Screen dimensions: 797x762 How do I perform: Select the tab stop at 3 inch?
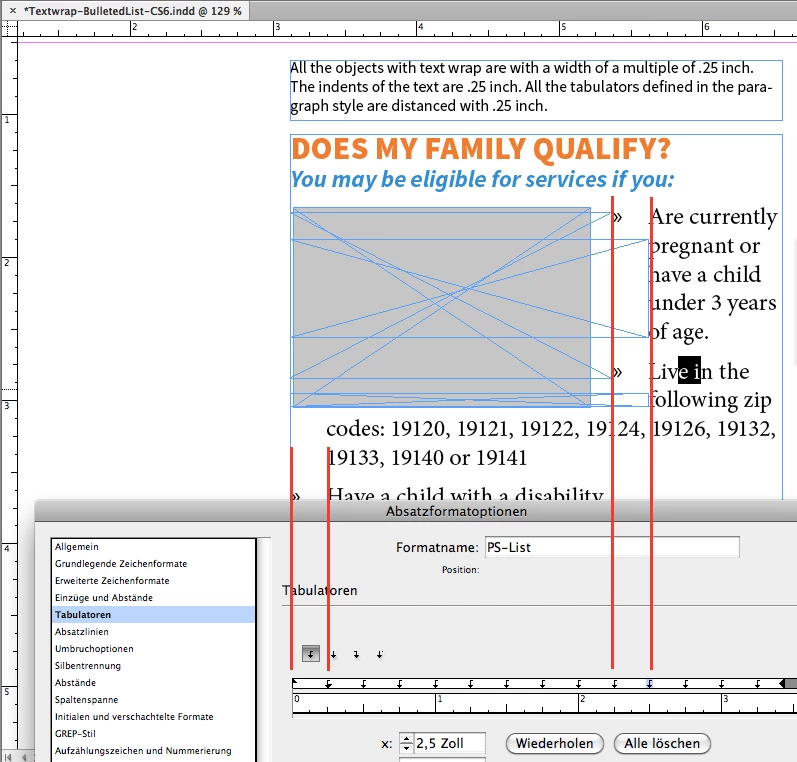(722, 684)
